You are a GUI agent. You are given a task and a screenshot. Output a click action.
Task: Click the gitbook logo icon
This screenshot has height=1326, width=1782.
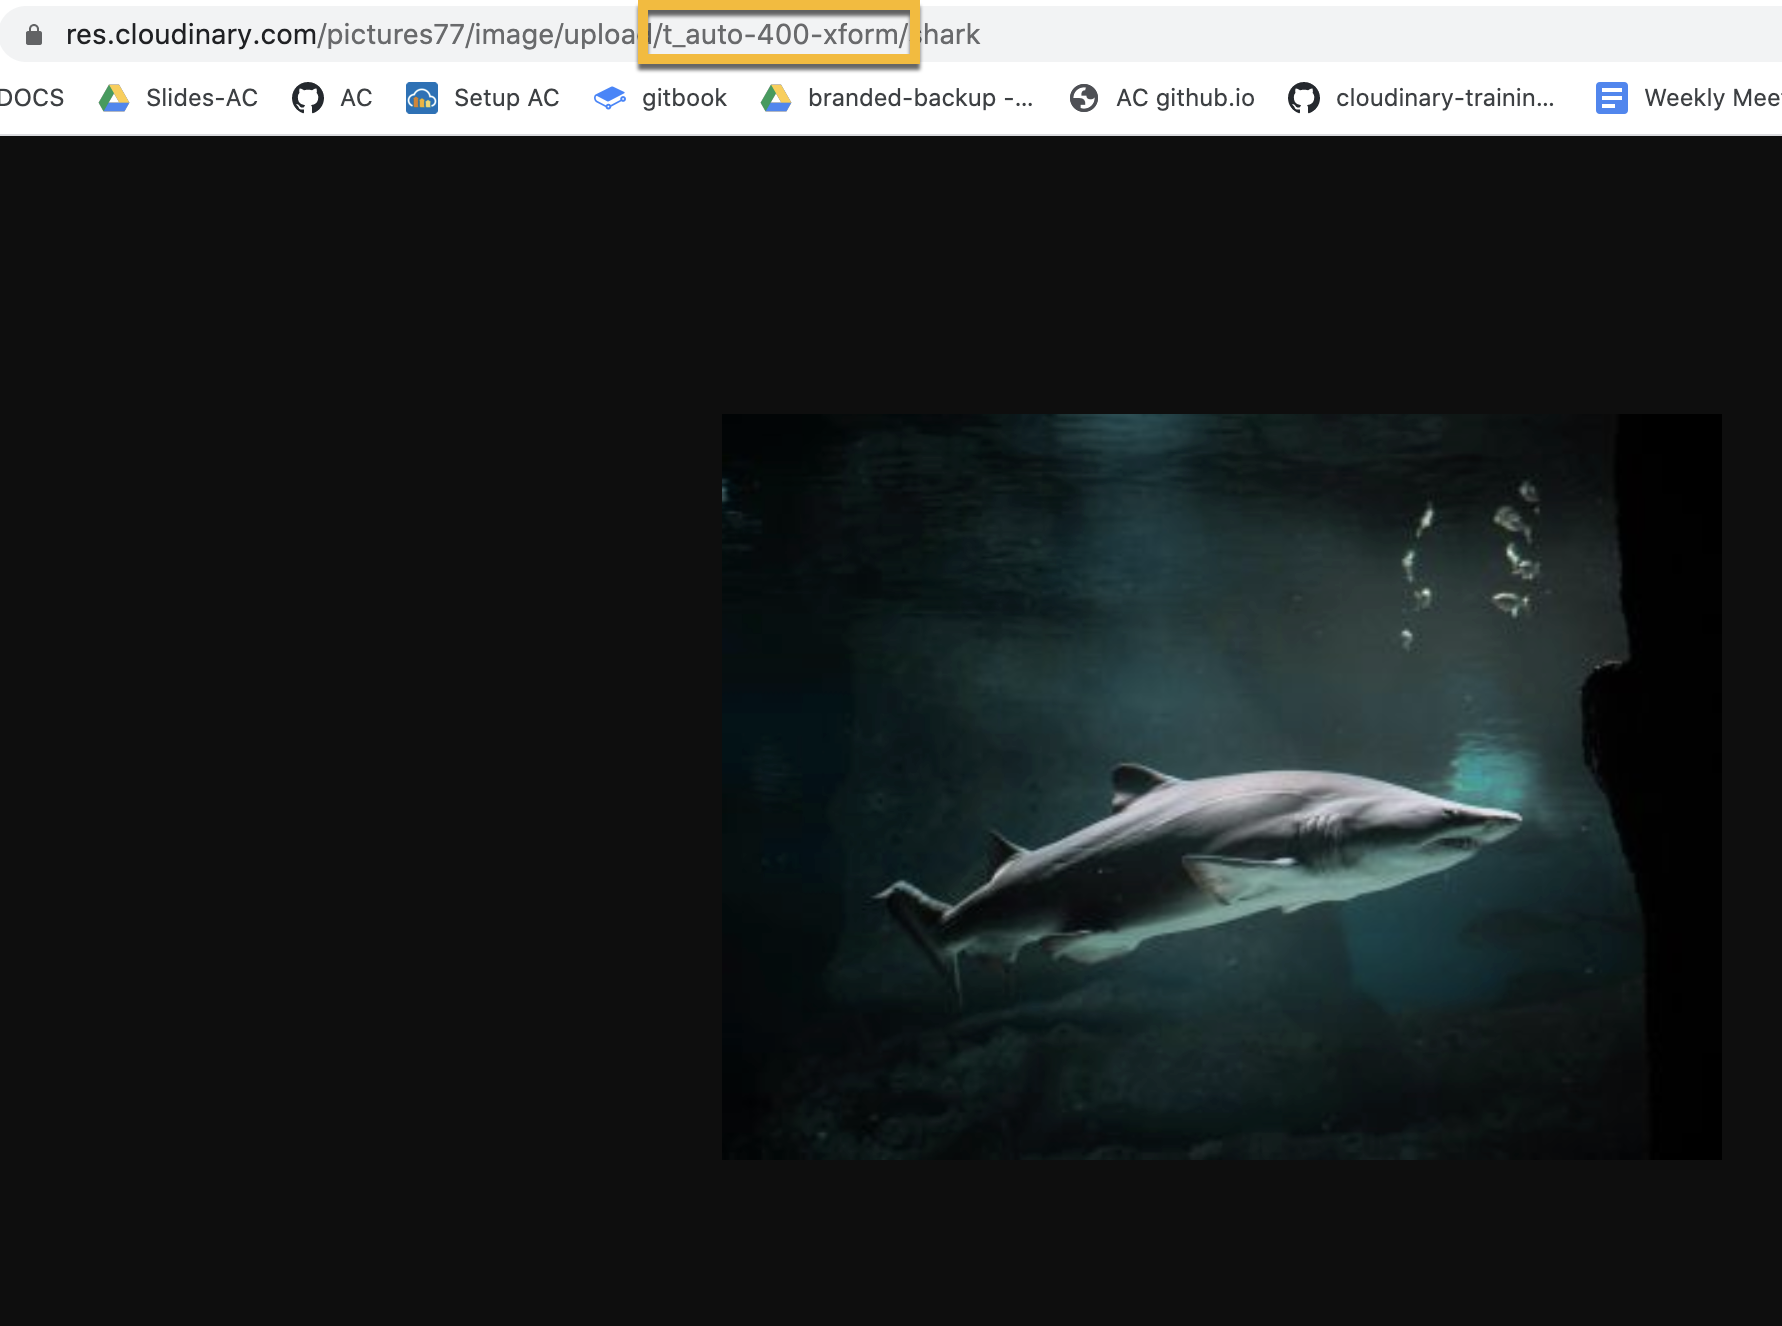tap(610, 98)
